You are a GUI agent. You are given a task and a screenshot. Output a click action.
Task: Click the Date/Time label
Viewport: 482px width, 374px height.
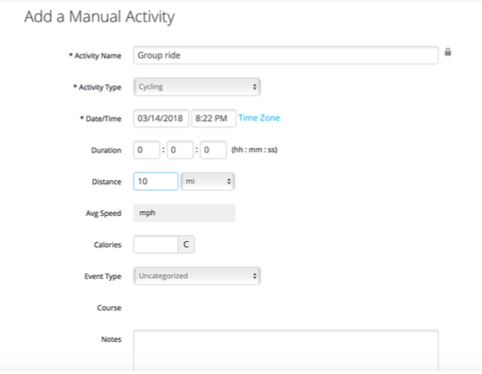[x=101, y=119]
